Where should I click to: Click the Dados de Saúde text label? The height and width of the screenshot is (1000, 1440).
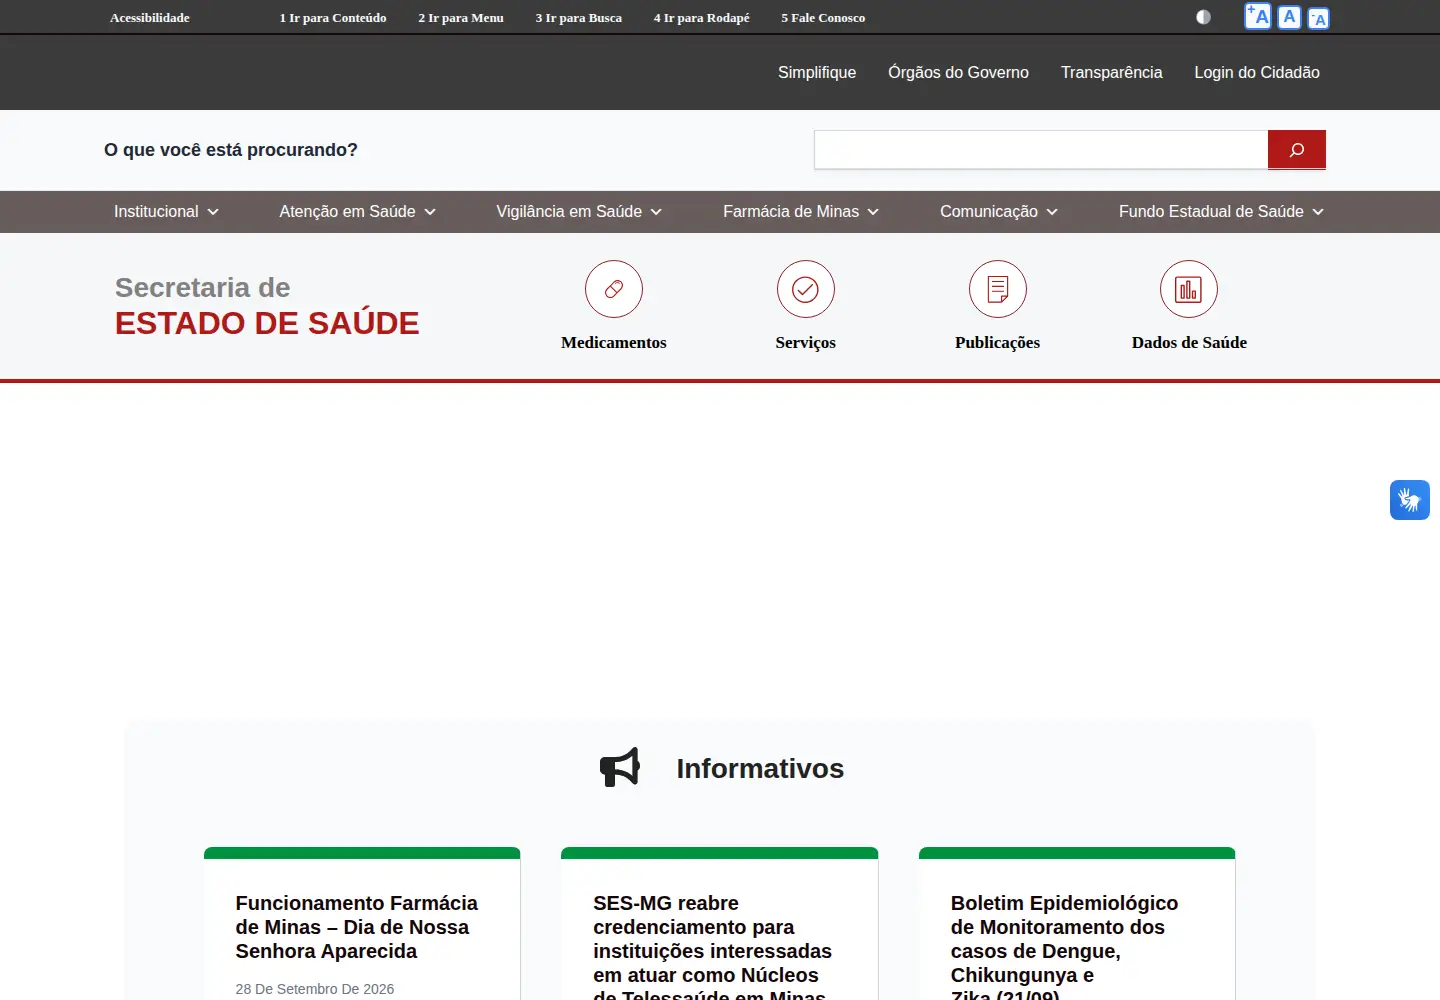point(1189,342)
